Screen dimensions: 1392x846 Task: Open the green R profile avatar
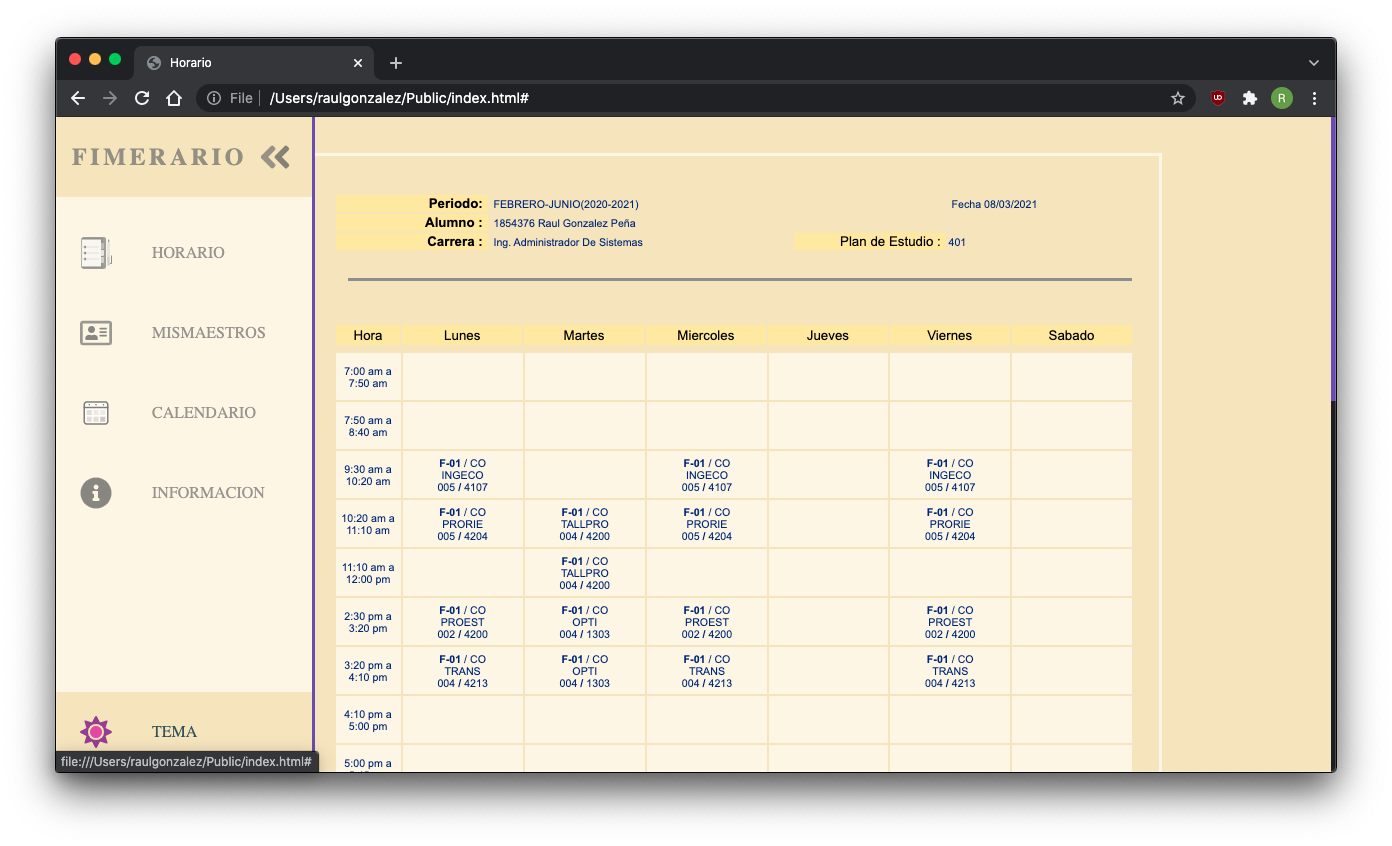click(x=1282, y=98)
